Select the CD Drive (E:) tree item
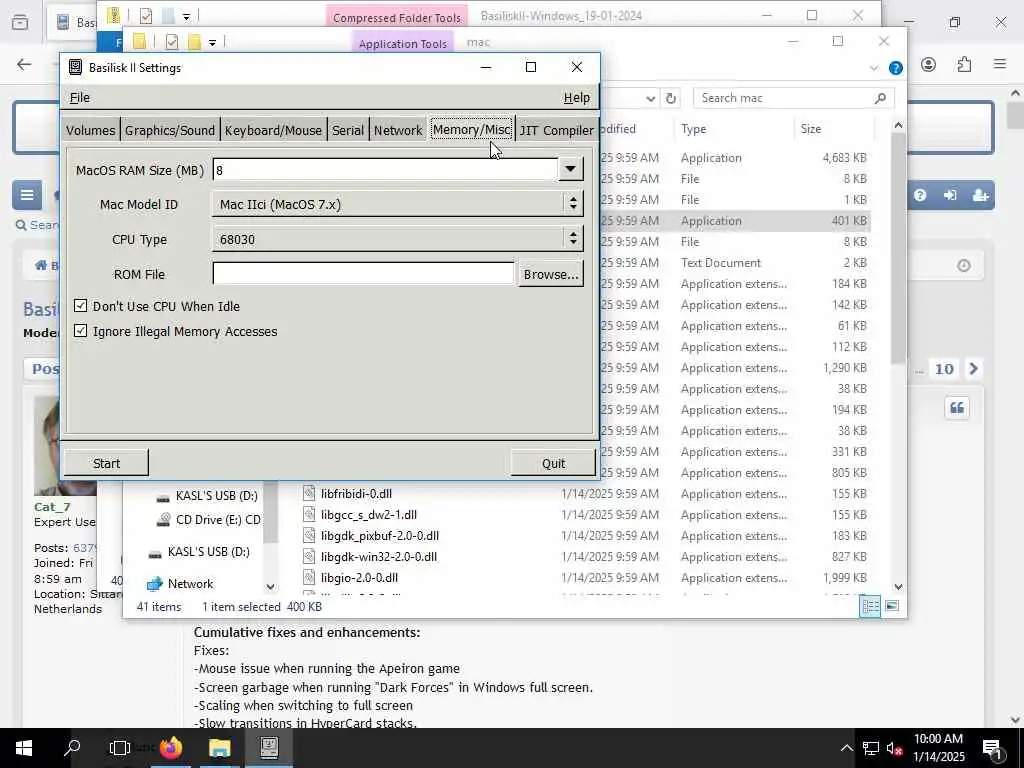 pos(209,520)
